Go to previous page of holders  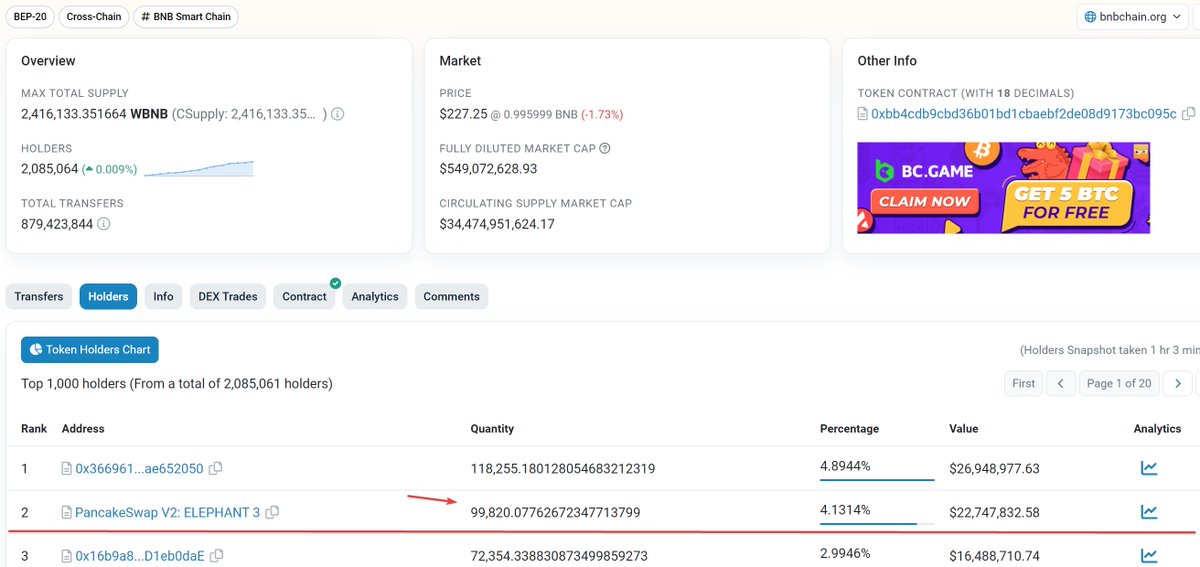(x=1062, y=383)
